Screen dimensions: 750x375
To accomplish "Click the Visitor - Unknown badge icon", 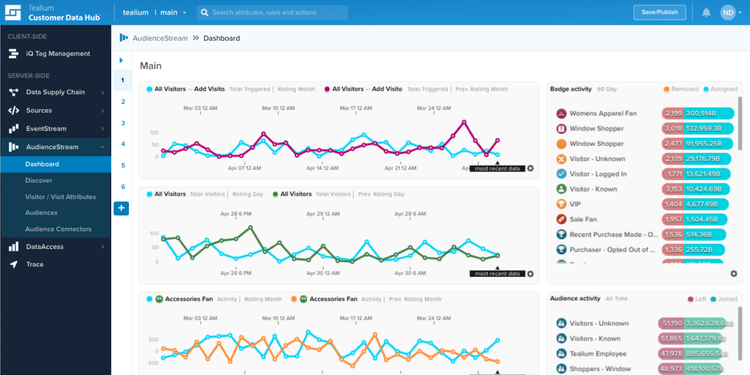I will coord(562,159).
